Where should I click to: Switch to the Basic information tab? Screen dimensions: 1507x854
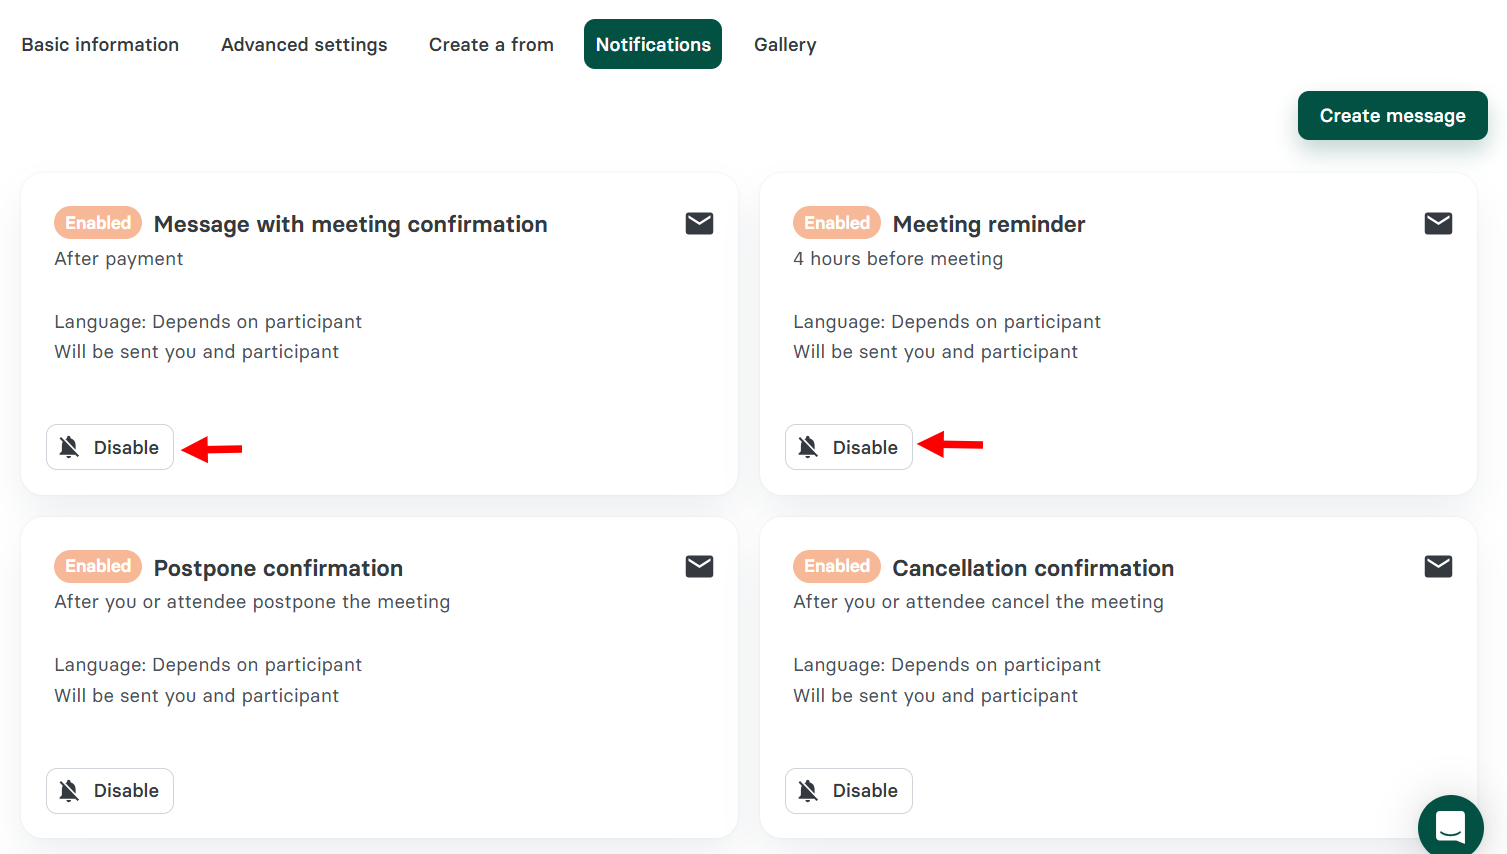coord(100,44)
